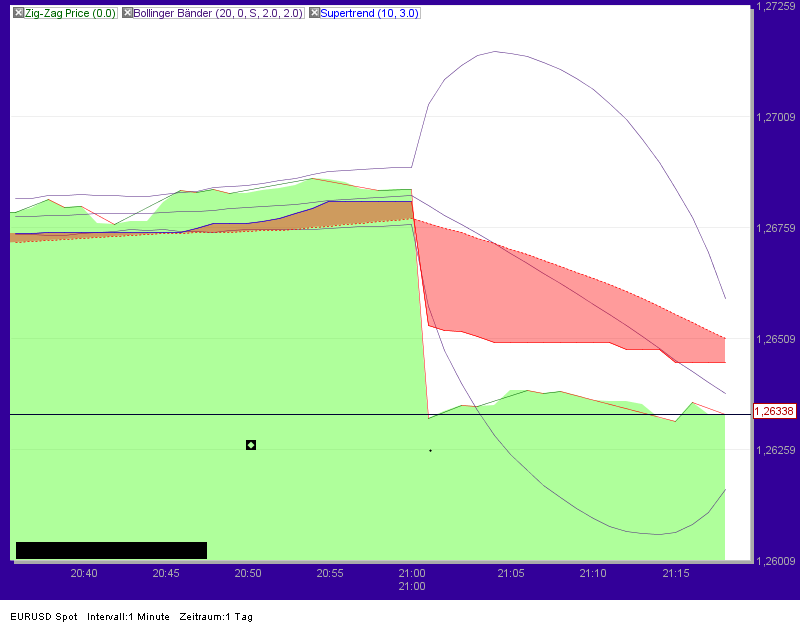Click the tiny dot marker below the red band
Screen dimensions: 800x625
[430, 451]
